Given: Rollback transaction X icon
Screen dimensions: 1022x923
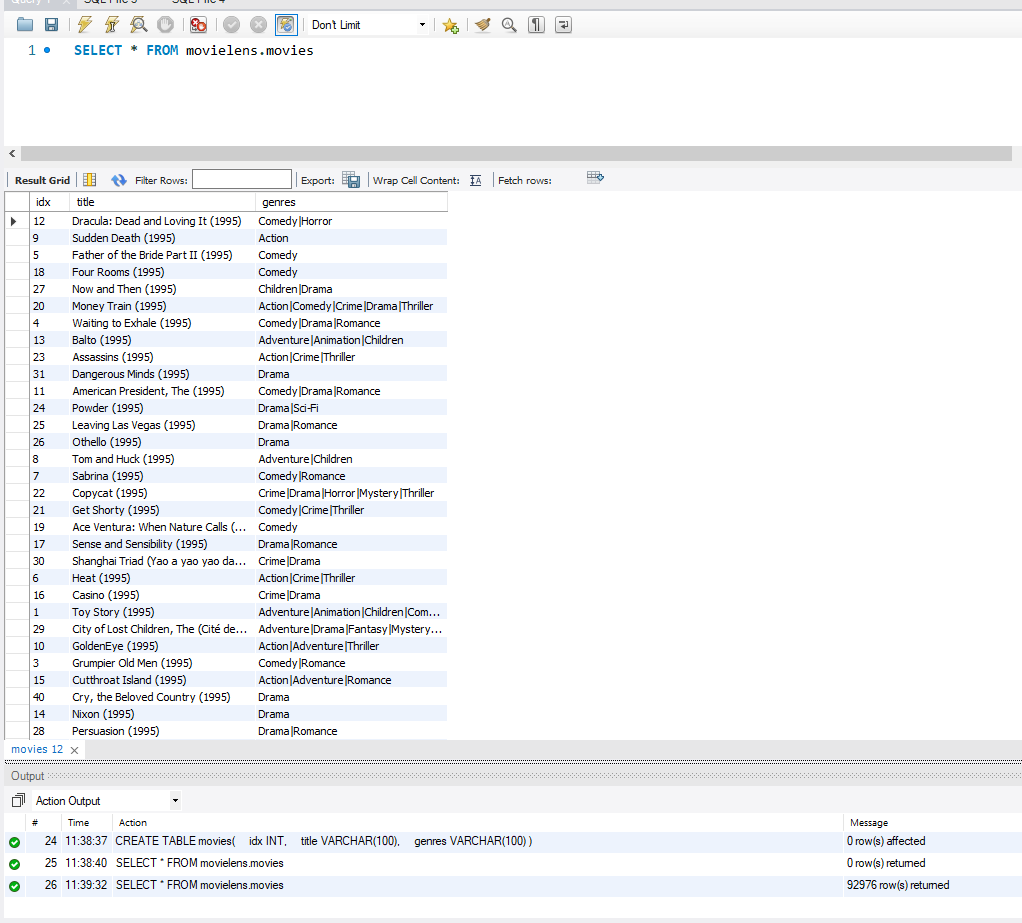Looking at the screenshot, I should (258, 25).
